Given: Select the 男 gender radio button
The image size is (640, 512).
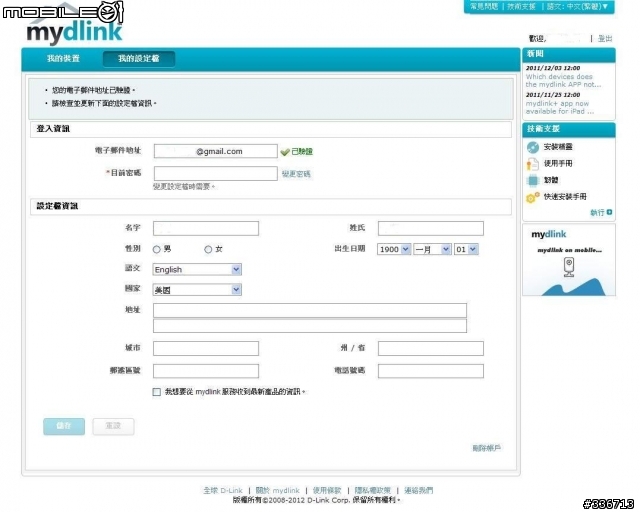Looking at the screenshot, I should tap(156, 249).
